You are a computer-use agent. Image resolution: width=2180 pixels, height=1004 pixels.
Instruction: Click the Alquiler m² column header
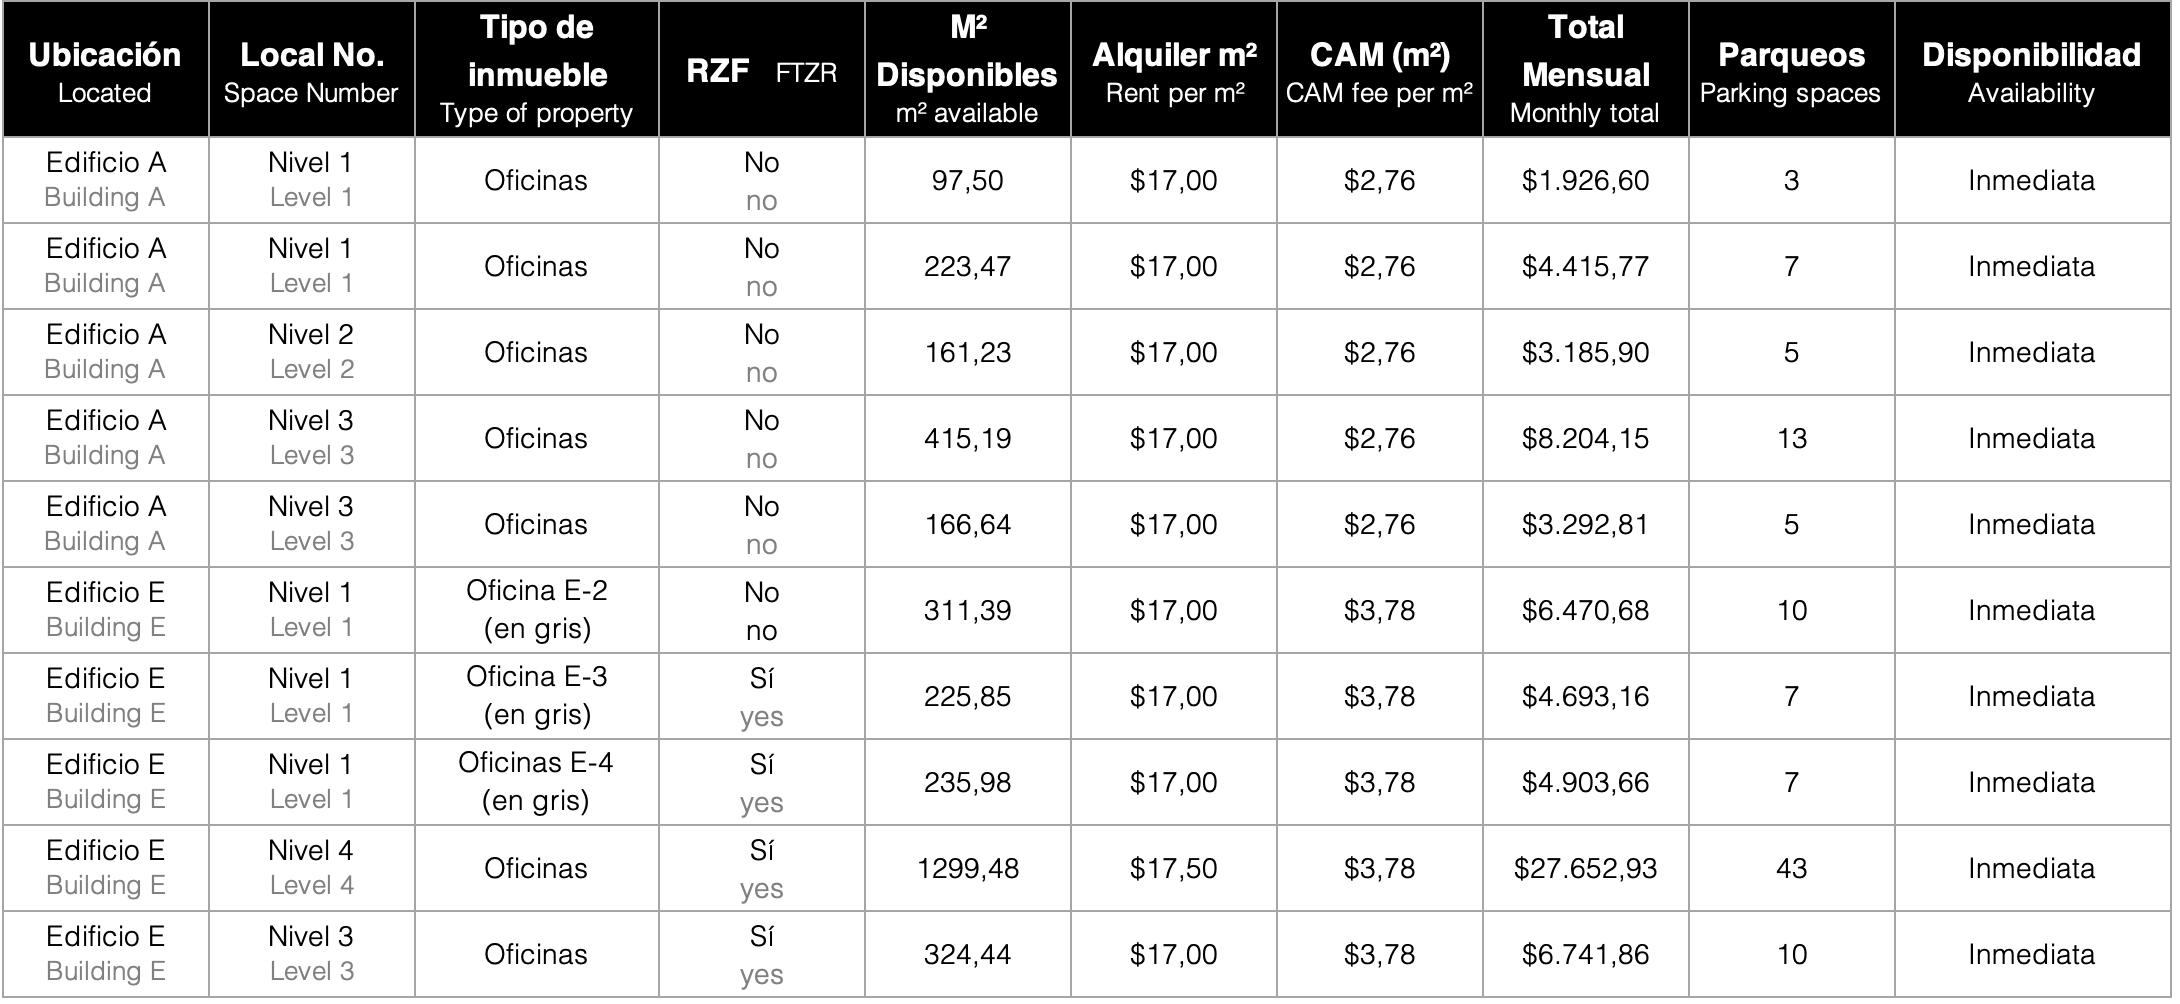click(x=1174, y=70)
